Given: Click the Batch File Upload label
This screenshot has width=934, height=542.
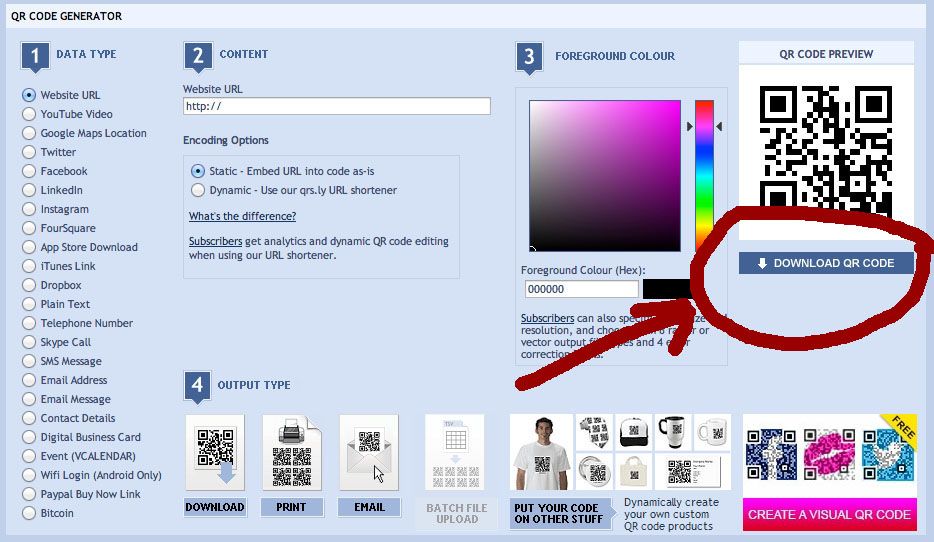Looking at the screenshot, I should (x=457, y=513).
